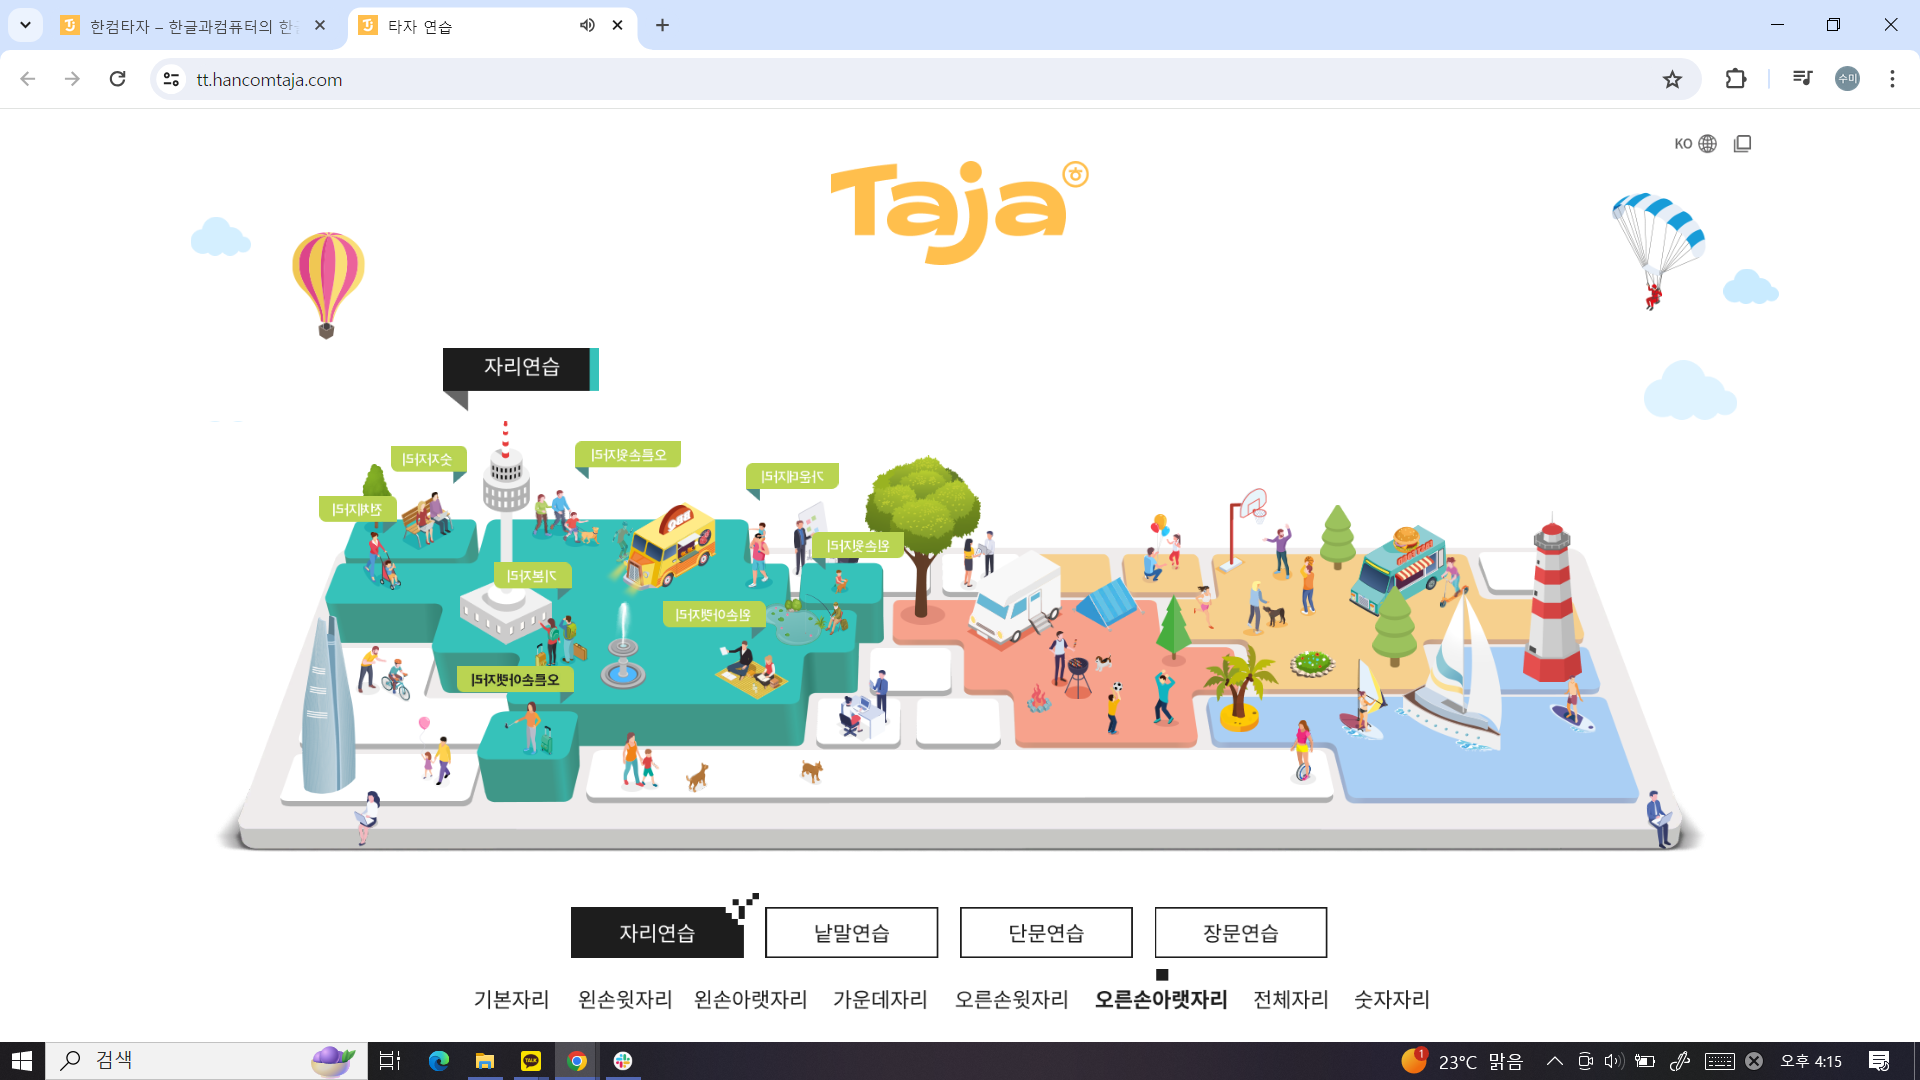Open KakaoTalk from the taskbar
This screenshot has width=1920, height=1080.
(x=531, y=1061)
